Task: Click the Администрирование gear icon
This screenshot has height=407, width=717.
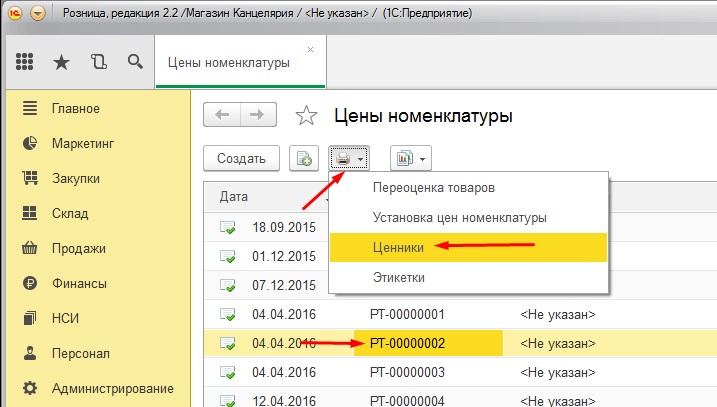Action: coord(30,388)
